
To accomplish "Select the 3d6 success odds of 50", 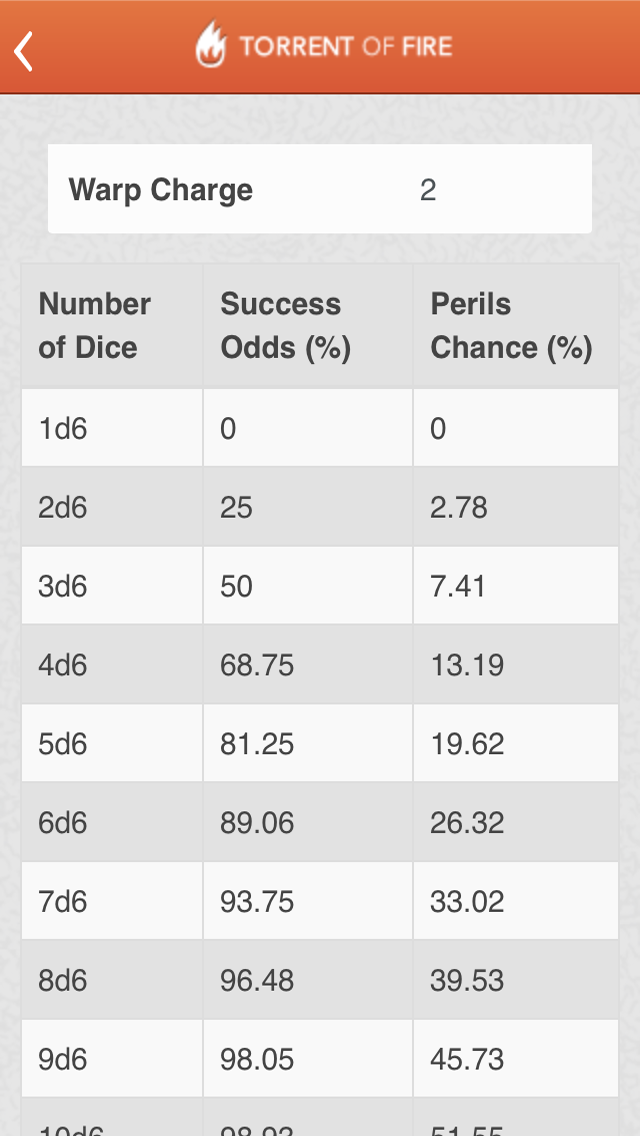I will tap(237, 587).
